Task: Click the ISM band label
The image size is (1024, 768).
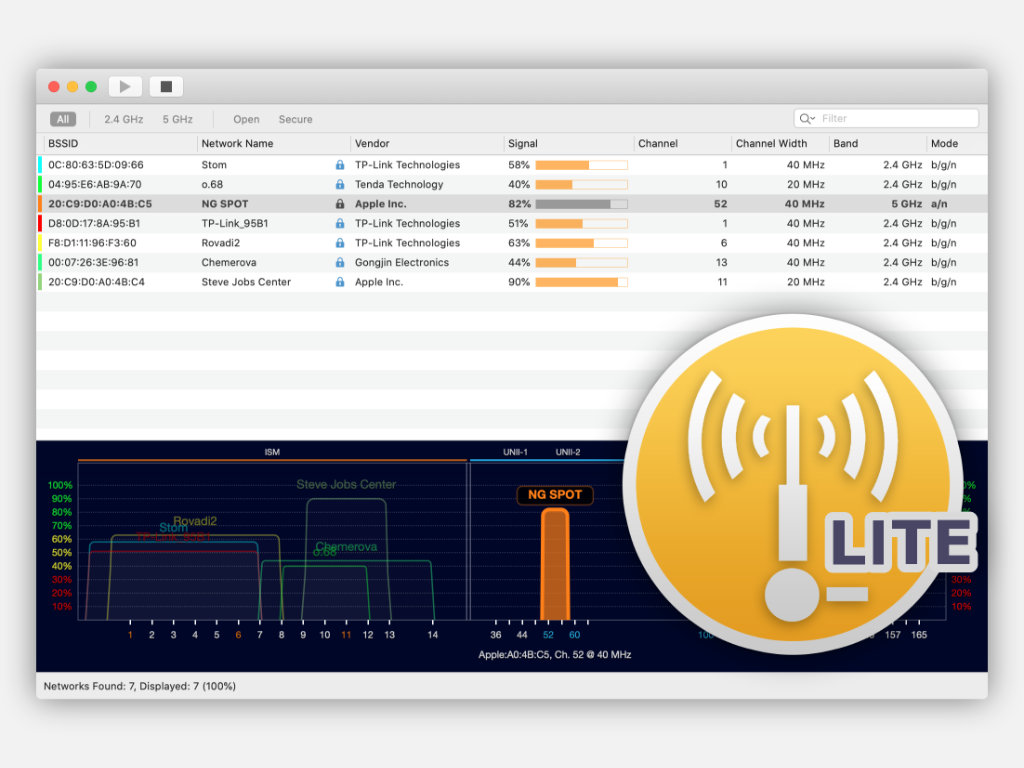Action: click(272, 452)
